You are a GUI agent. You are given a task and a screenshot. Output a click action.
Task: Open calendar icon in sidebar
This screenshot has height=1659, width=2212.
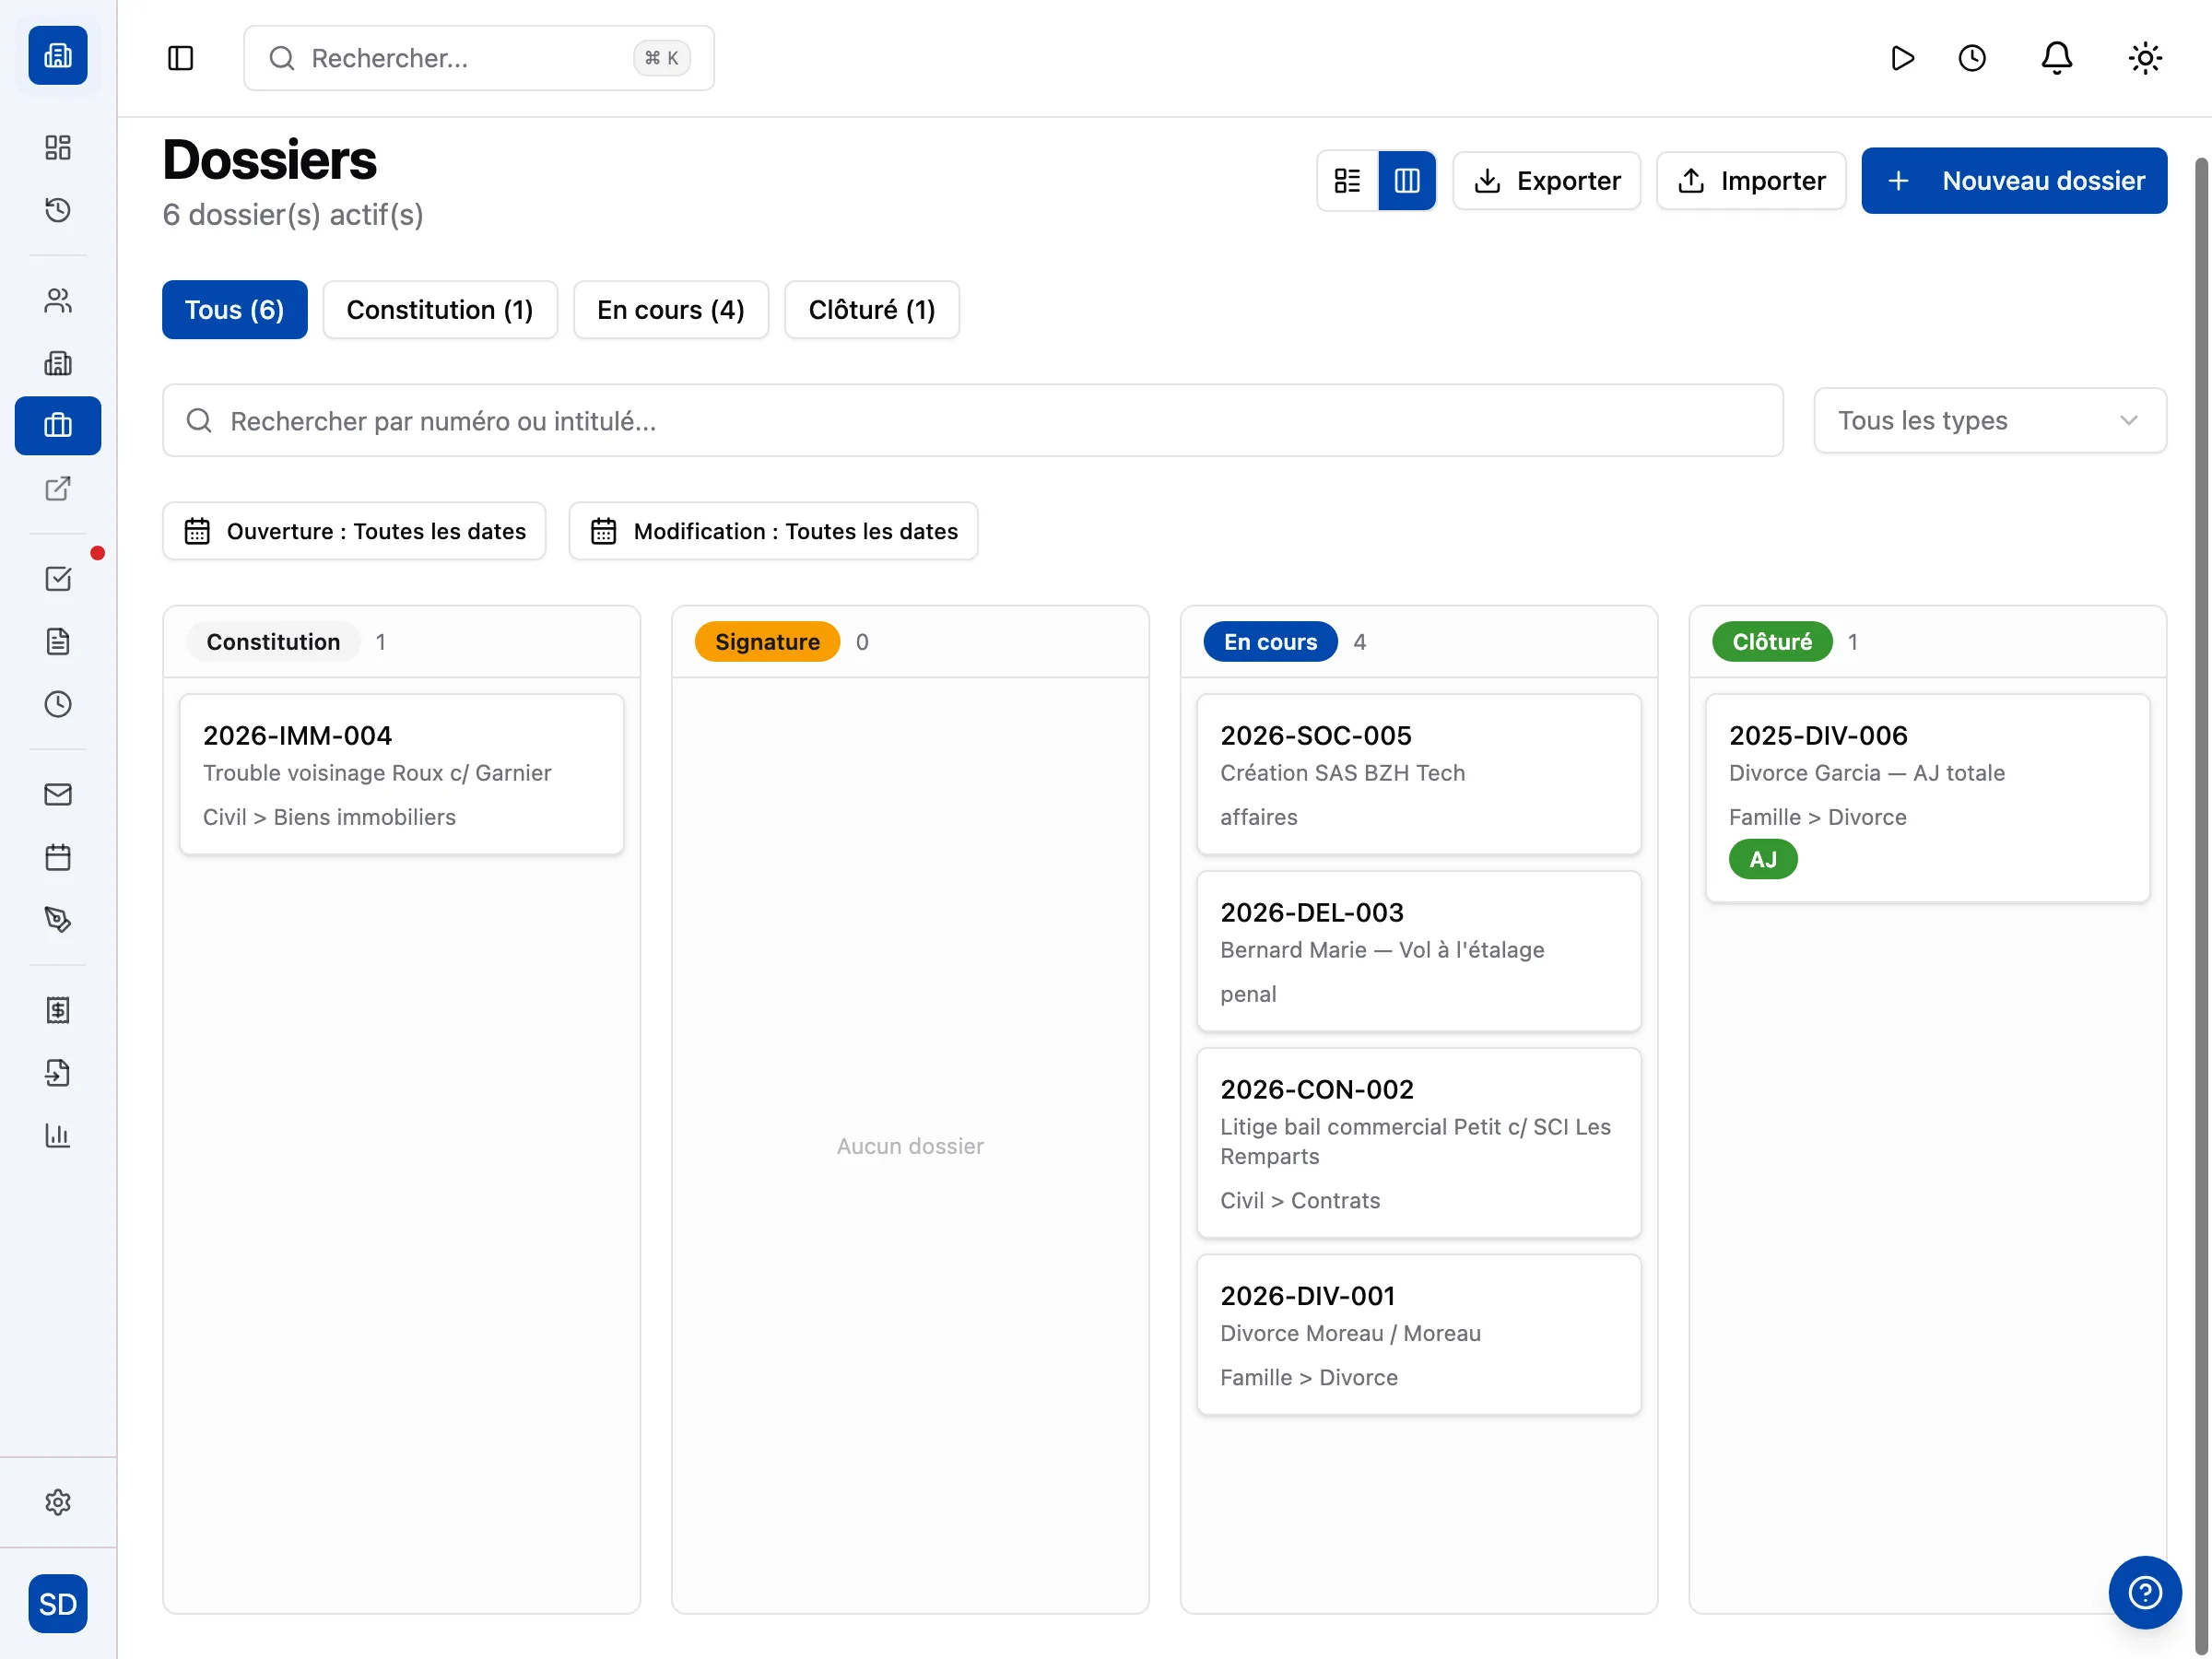click(58, 857)
